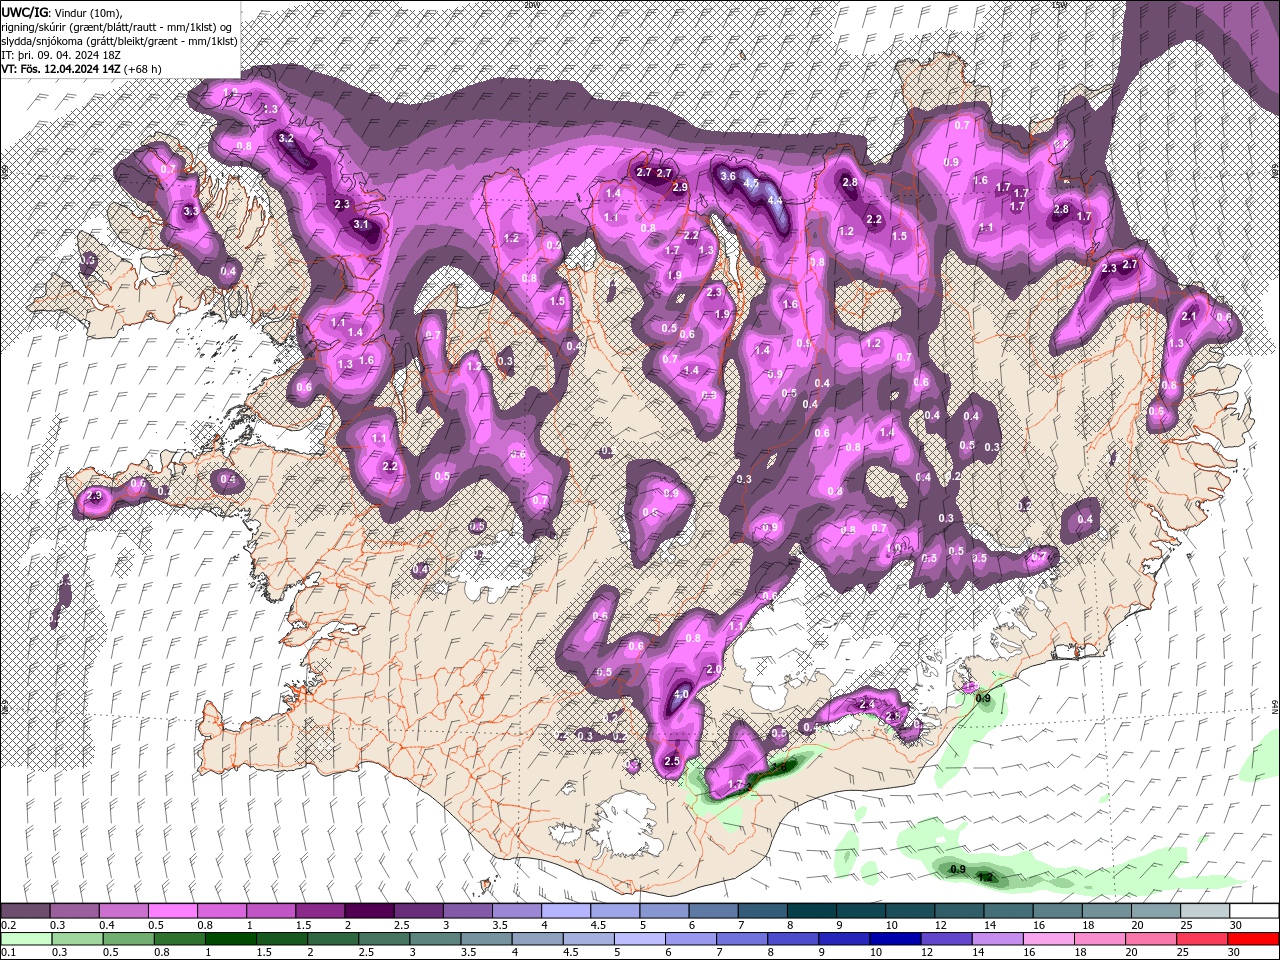
Task: Select the 25–30 red rain swatch
Action: coord(1201,939)
